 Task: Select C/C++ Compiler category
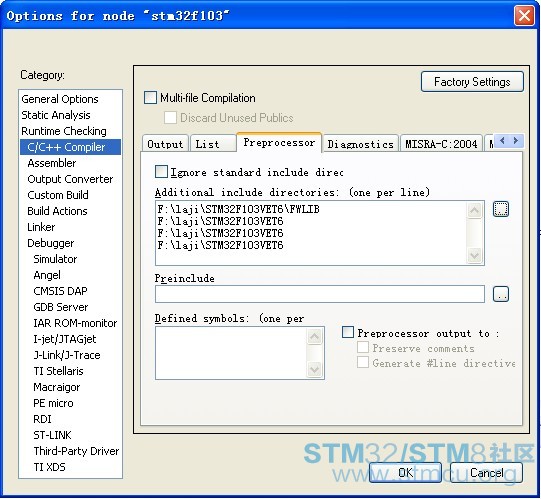(x=70, y=147)
